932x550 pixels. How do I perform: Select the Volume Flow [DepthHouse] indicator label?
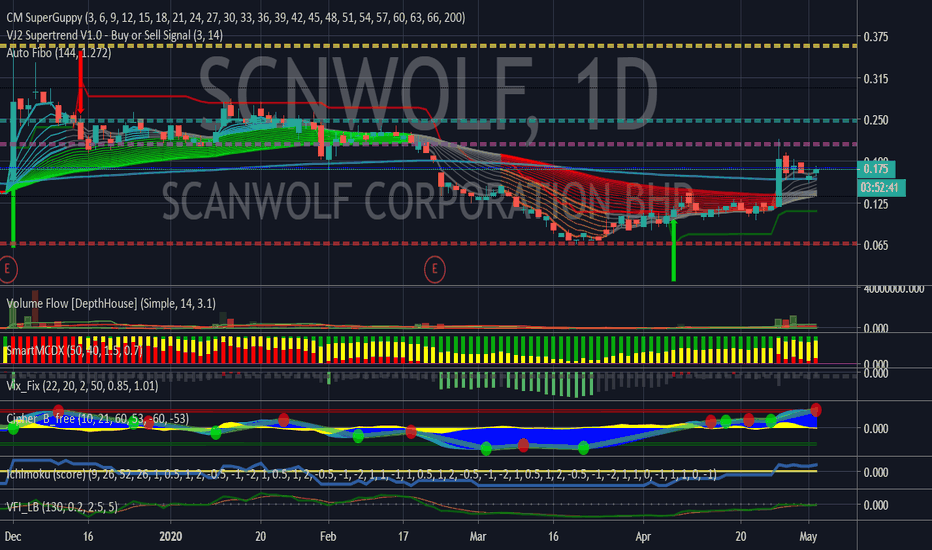click(111, 303)
